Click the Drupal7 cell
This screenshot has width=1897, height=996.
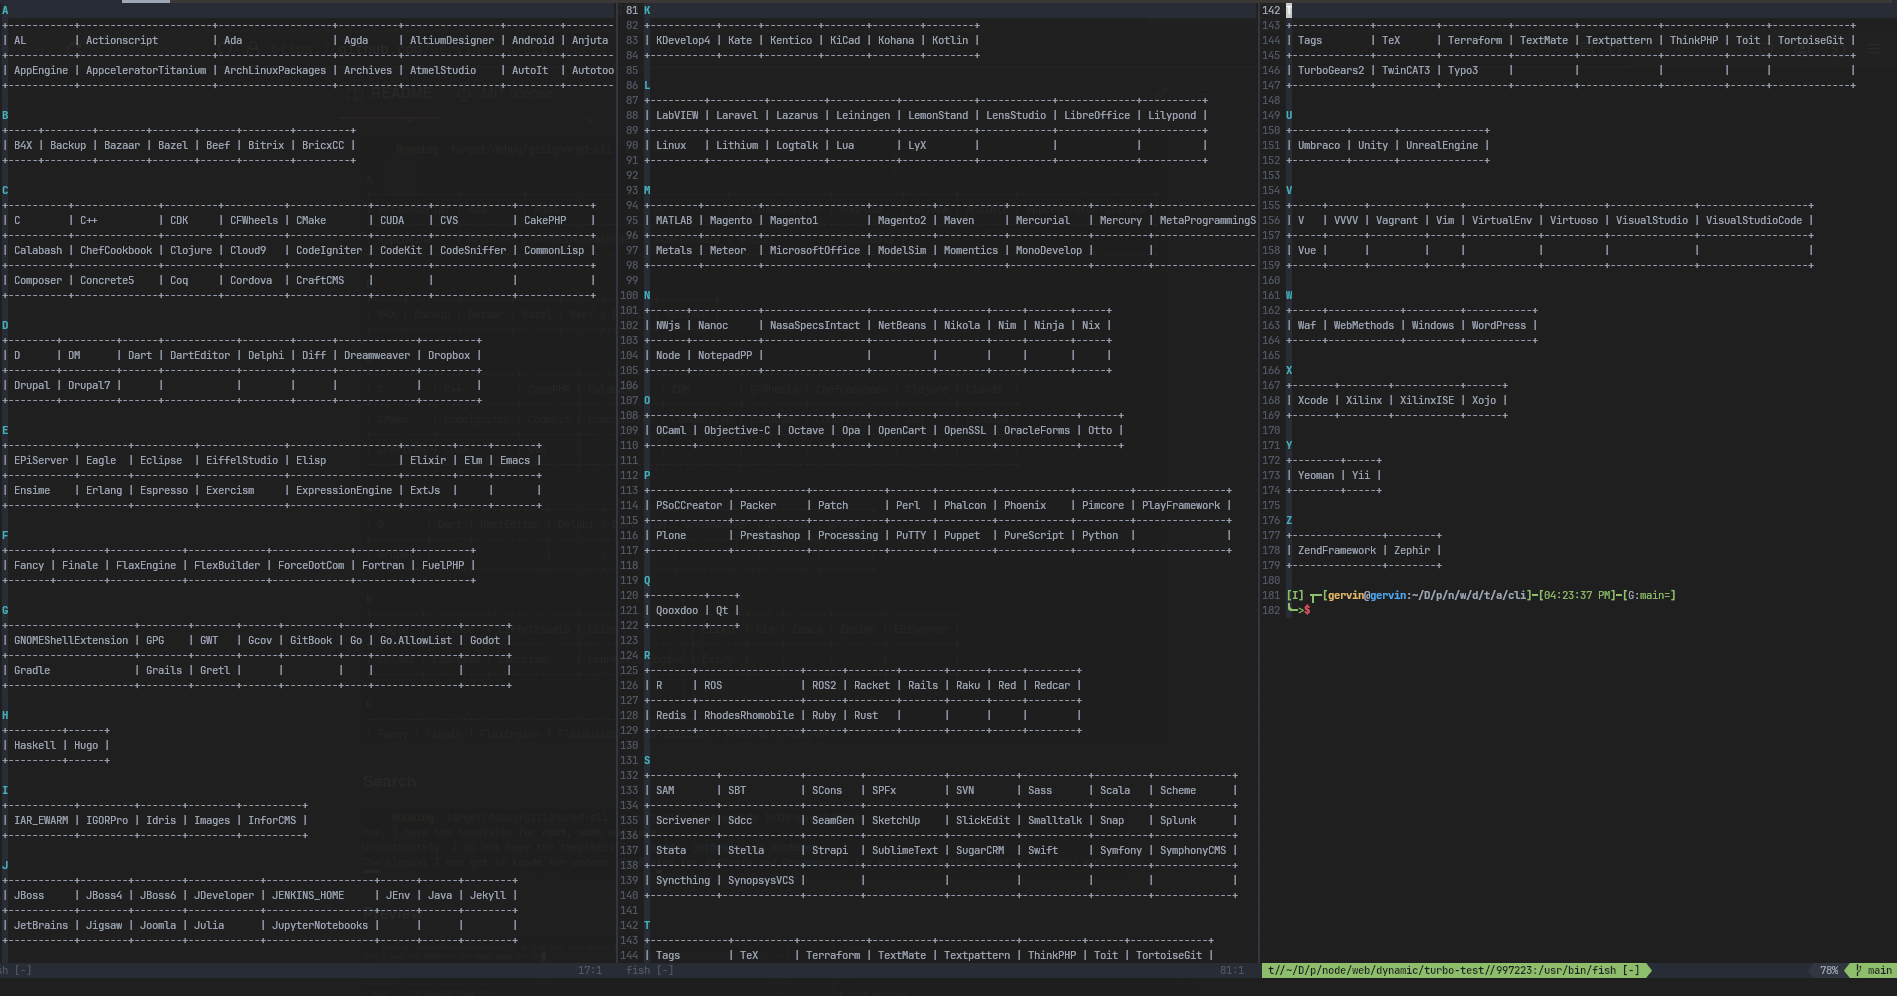coord(89,385)
